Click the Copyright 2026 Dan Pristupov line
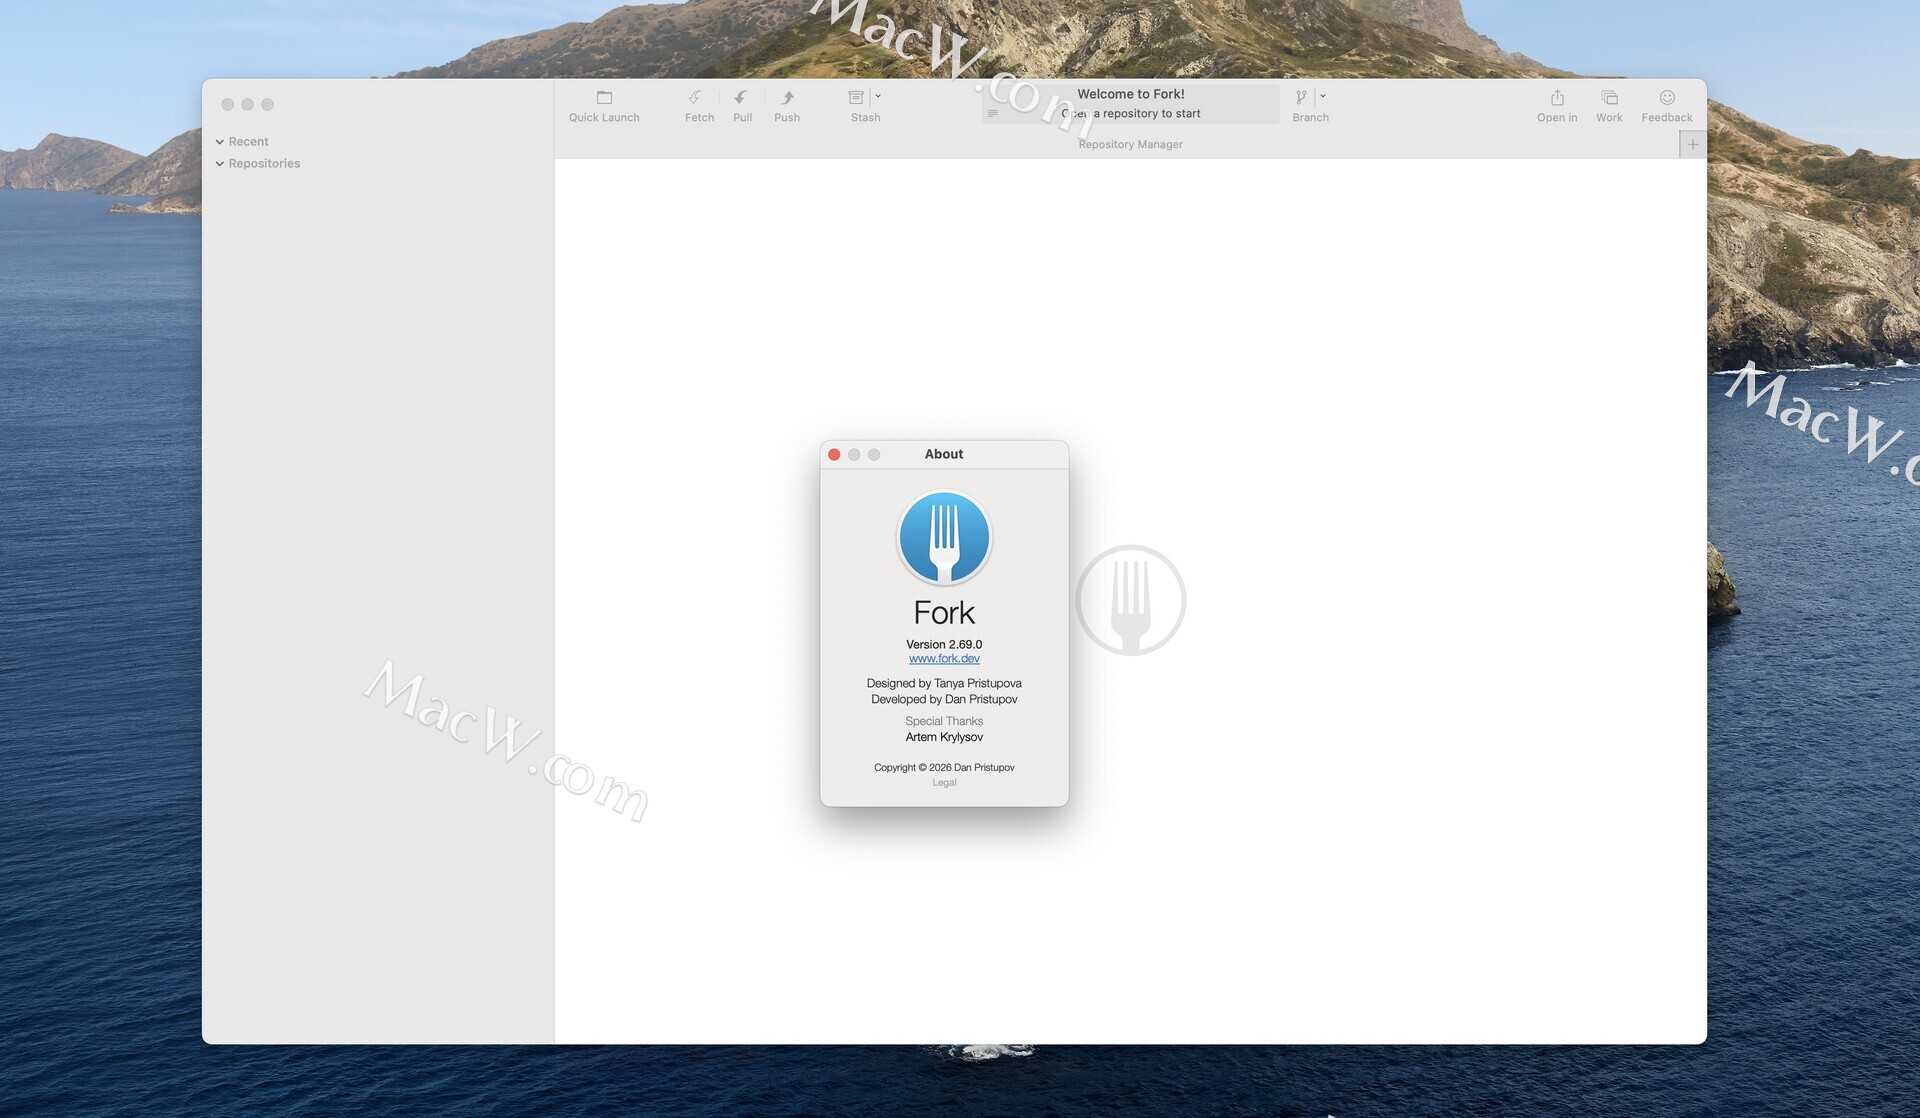This screenshot has height=1118, width=1920. pos(944,768)
